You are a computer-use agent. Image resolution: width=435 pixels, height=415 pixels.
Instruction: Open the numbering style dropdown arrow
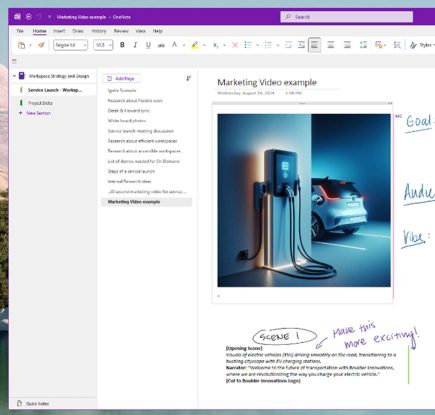click(278, 45)
